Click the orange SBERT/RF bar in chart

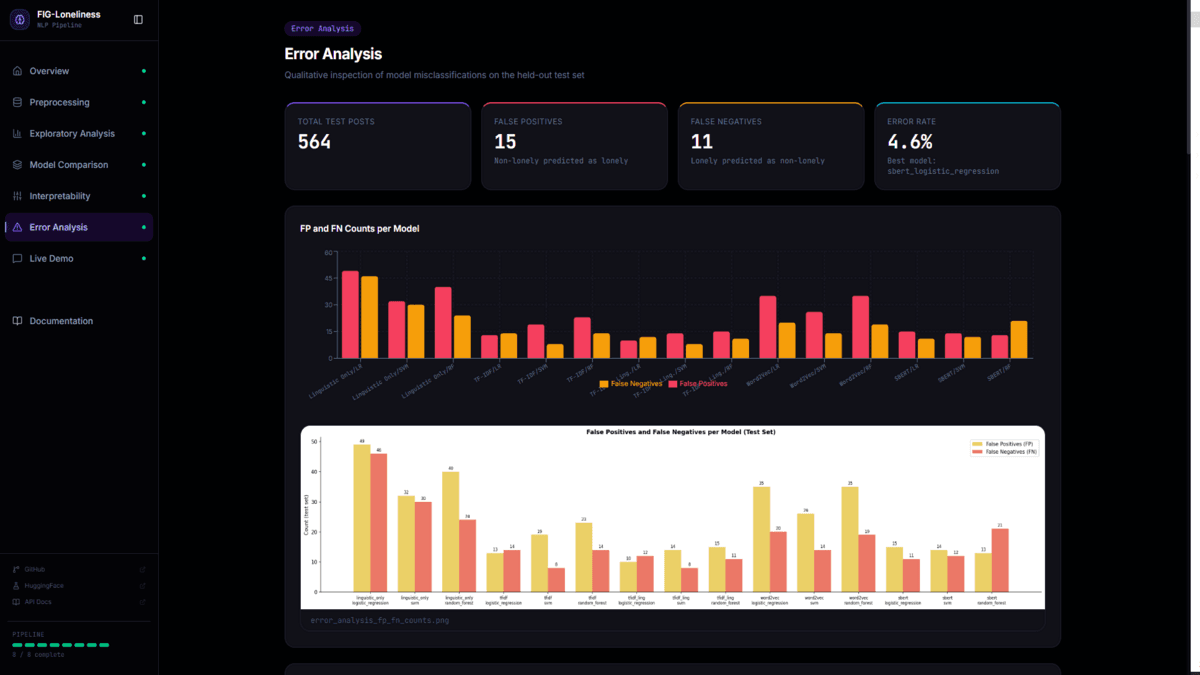coord(1019,339)
